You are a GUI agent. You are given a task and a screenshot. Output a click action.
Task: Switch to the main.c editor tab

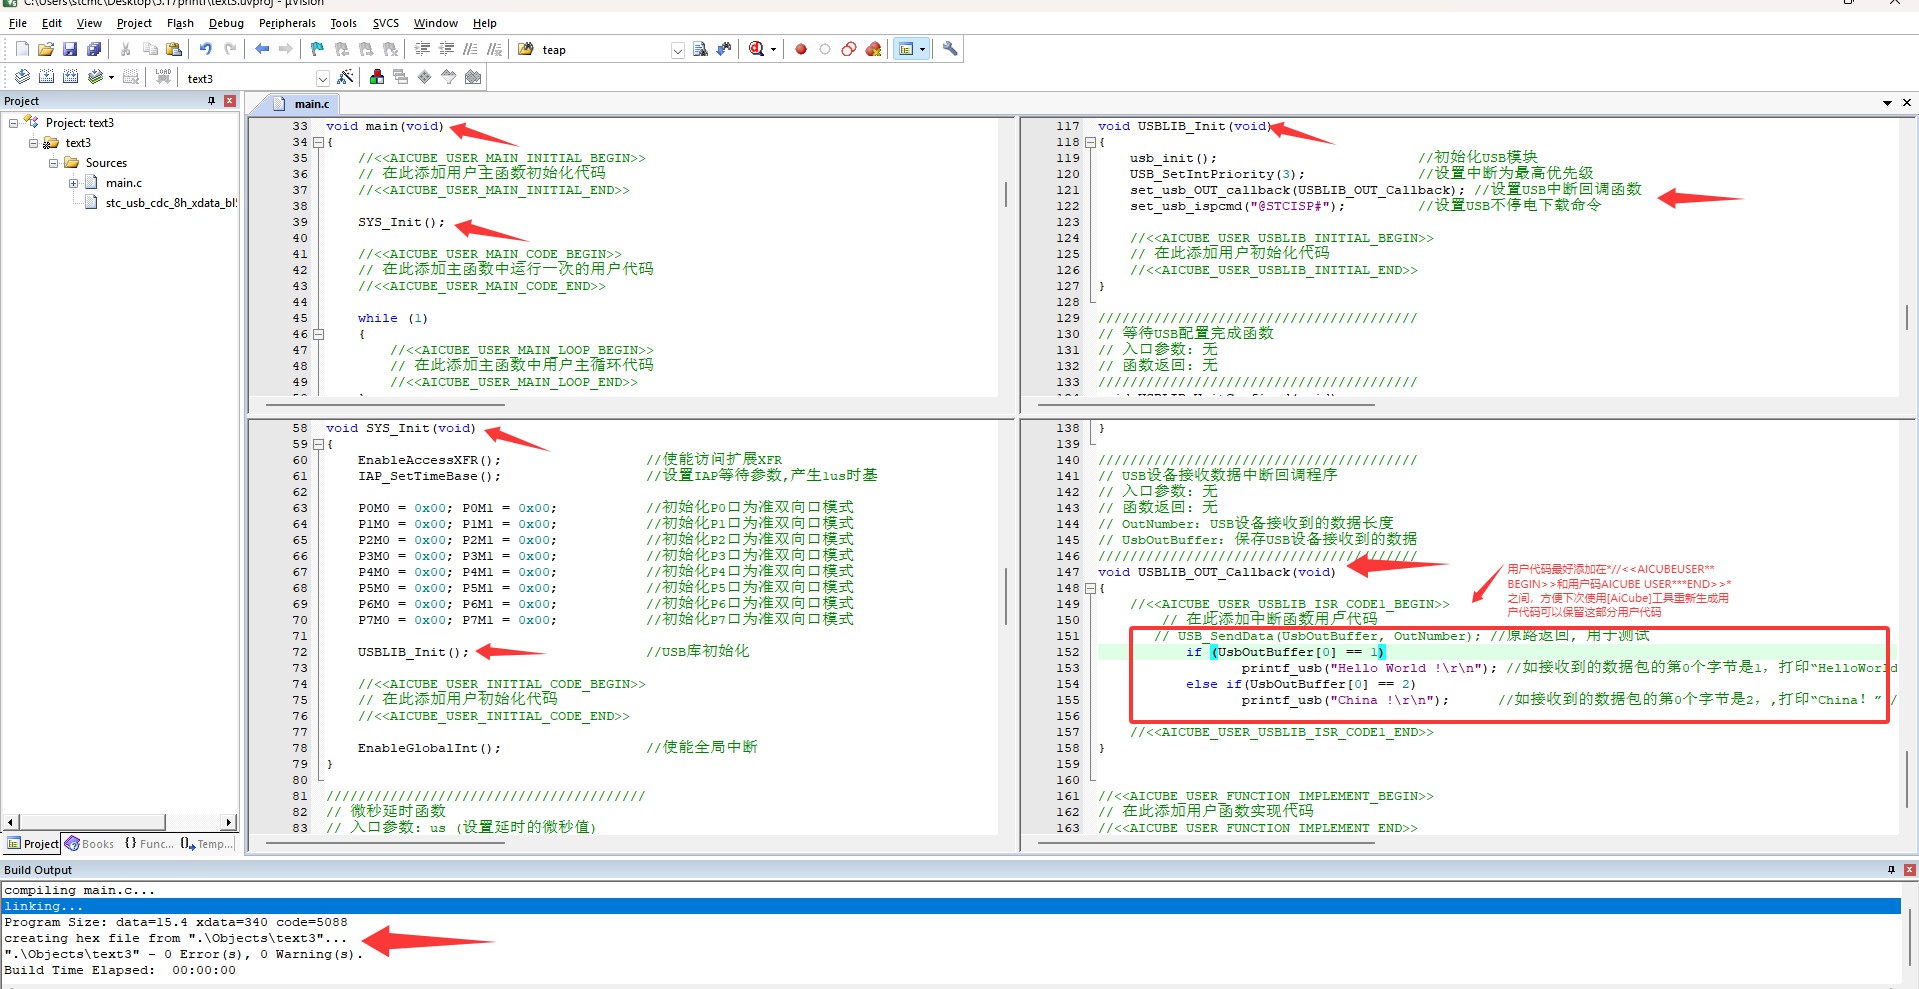[x=302, y=104]
